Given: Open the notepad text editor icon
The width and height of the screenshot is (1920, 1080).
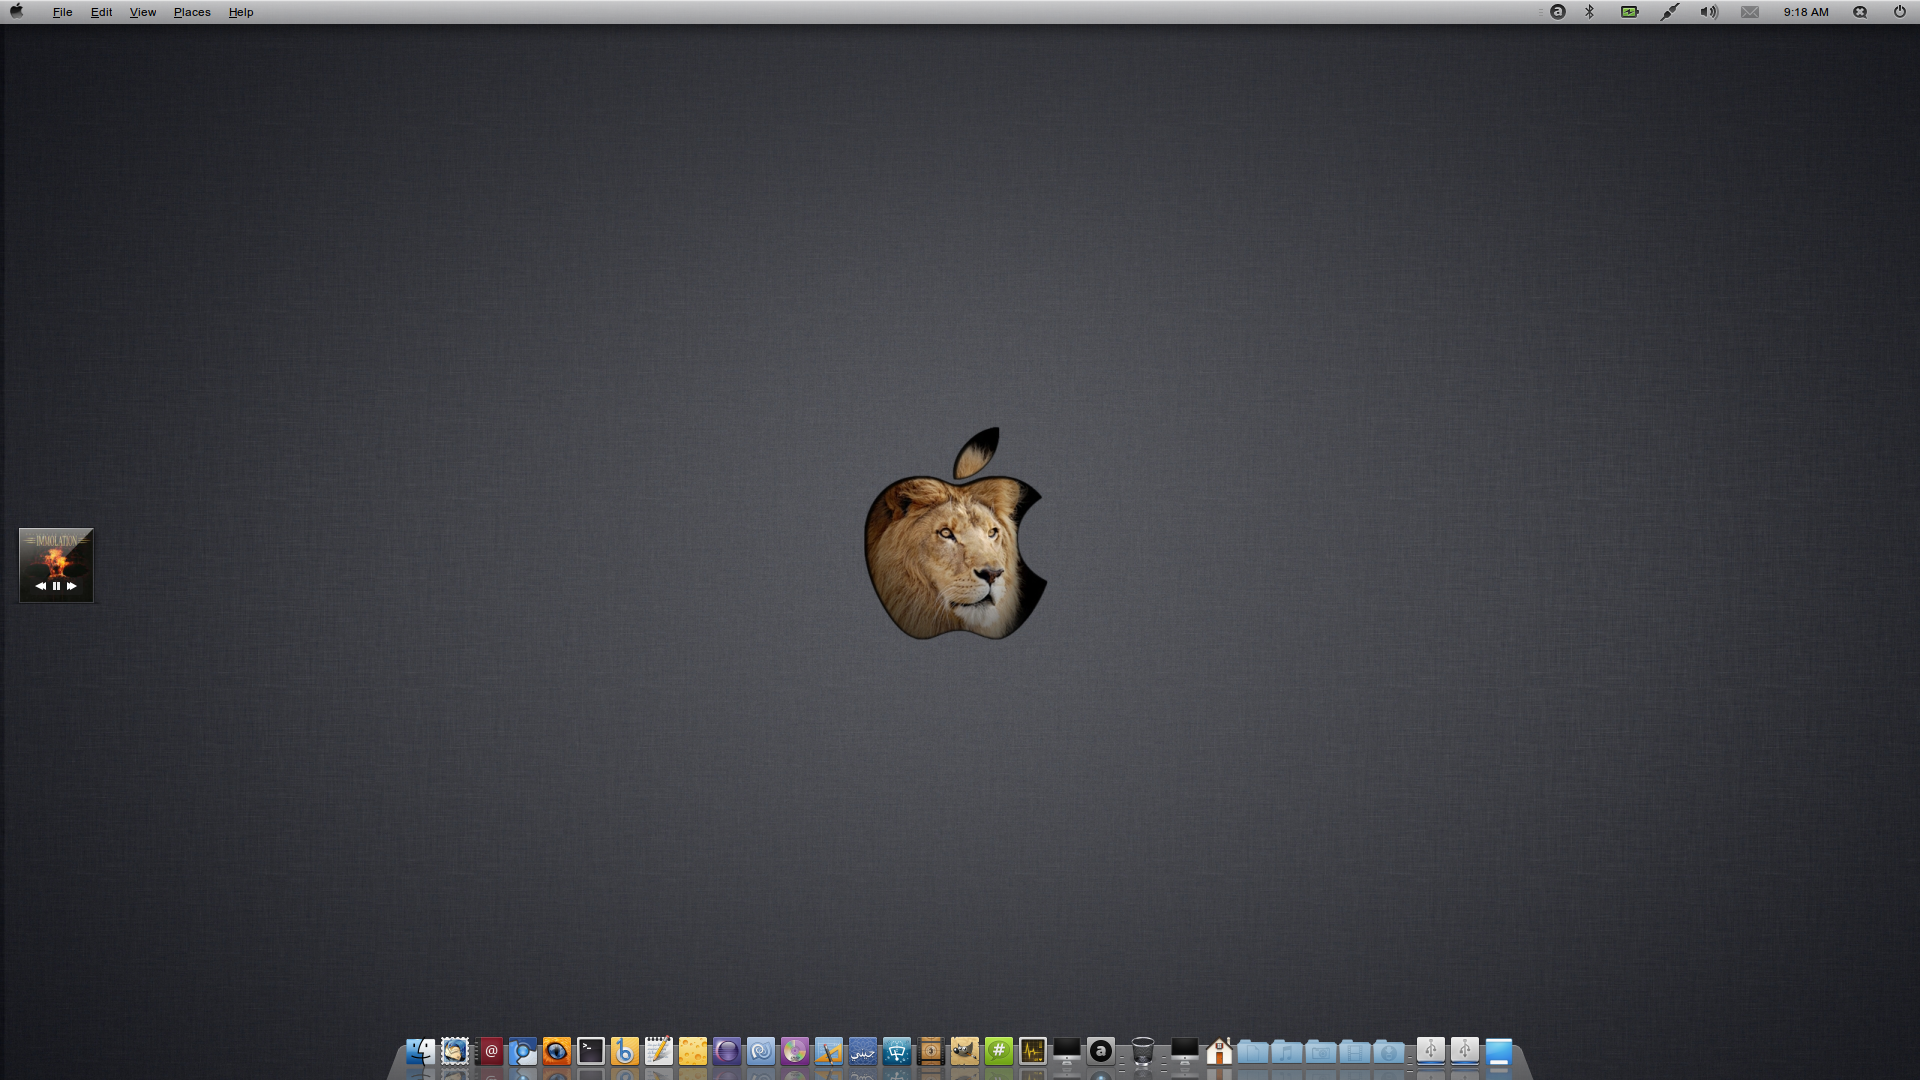Looking at the screenshot, I should point(659,1052).
